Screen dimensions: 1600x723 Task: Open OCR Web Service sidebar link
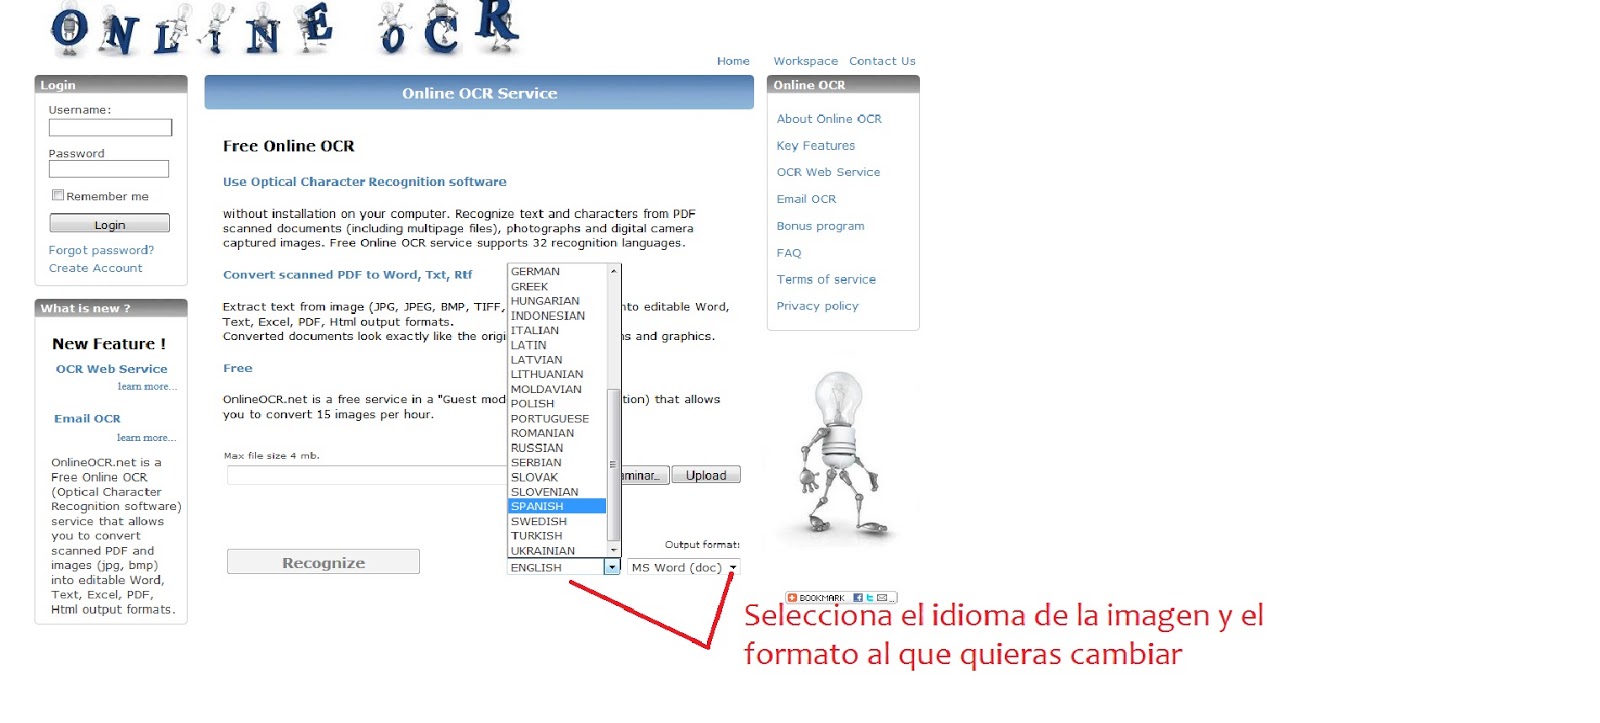pyautogui.click(x=828, y=172)
